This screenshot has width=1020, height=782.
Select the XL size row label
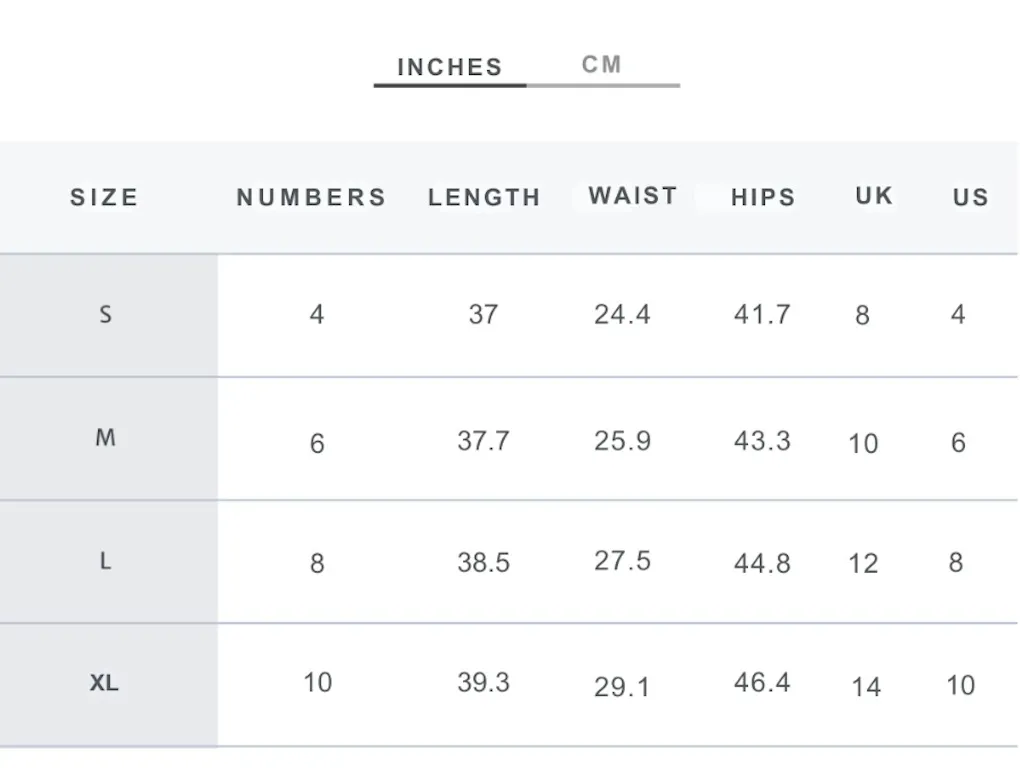[104, 683]
